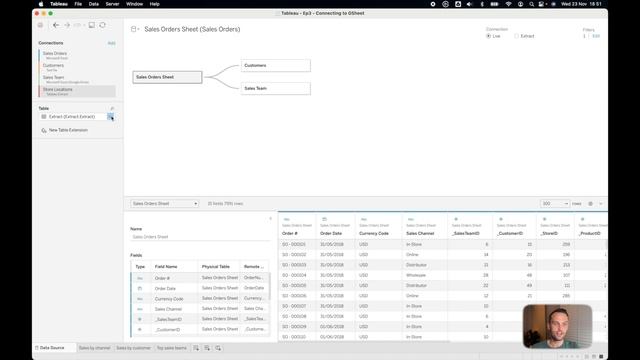640x360 pixels.
Task: Click data type icon above _StoreID column
Action: coord(544,220)
